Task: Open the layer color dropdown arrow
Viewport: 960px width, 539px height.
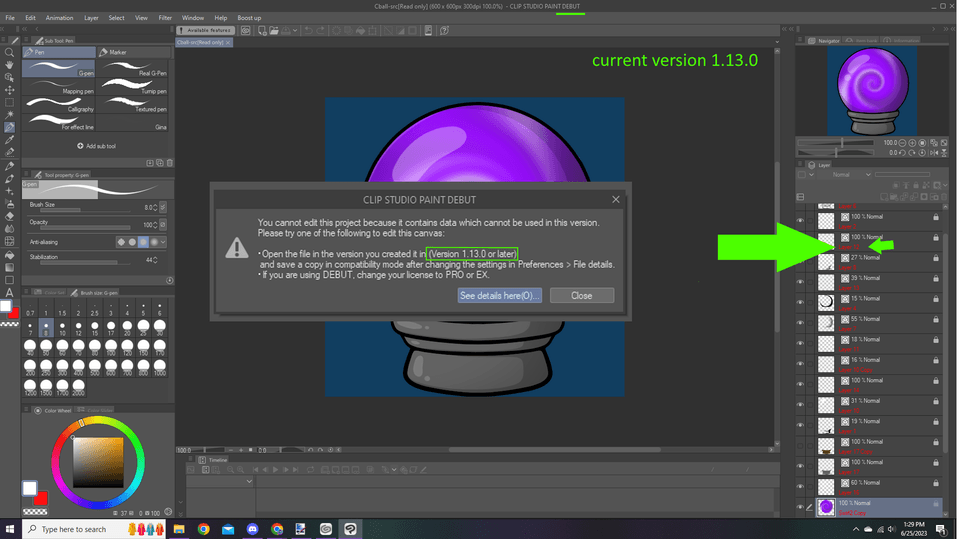Action: [811, 175]
